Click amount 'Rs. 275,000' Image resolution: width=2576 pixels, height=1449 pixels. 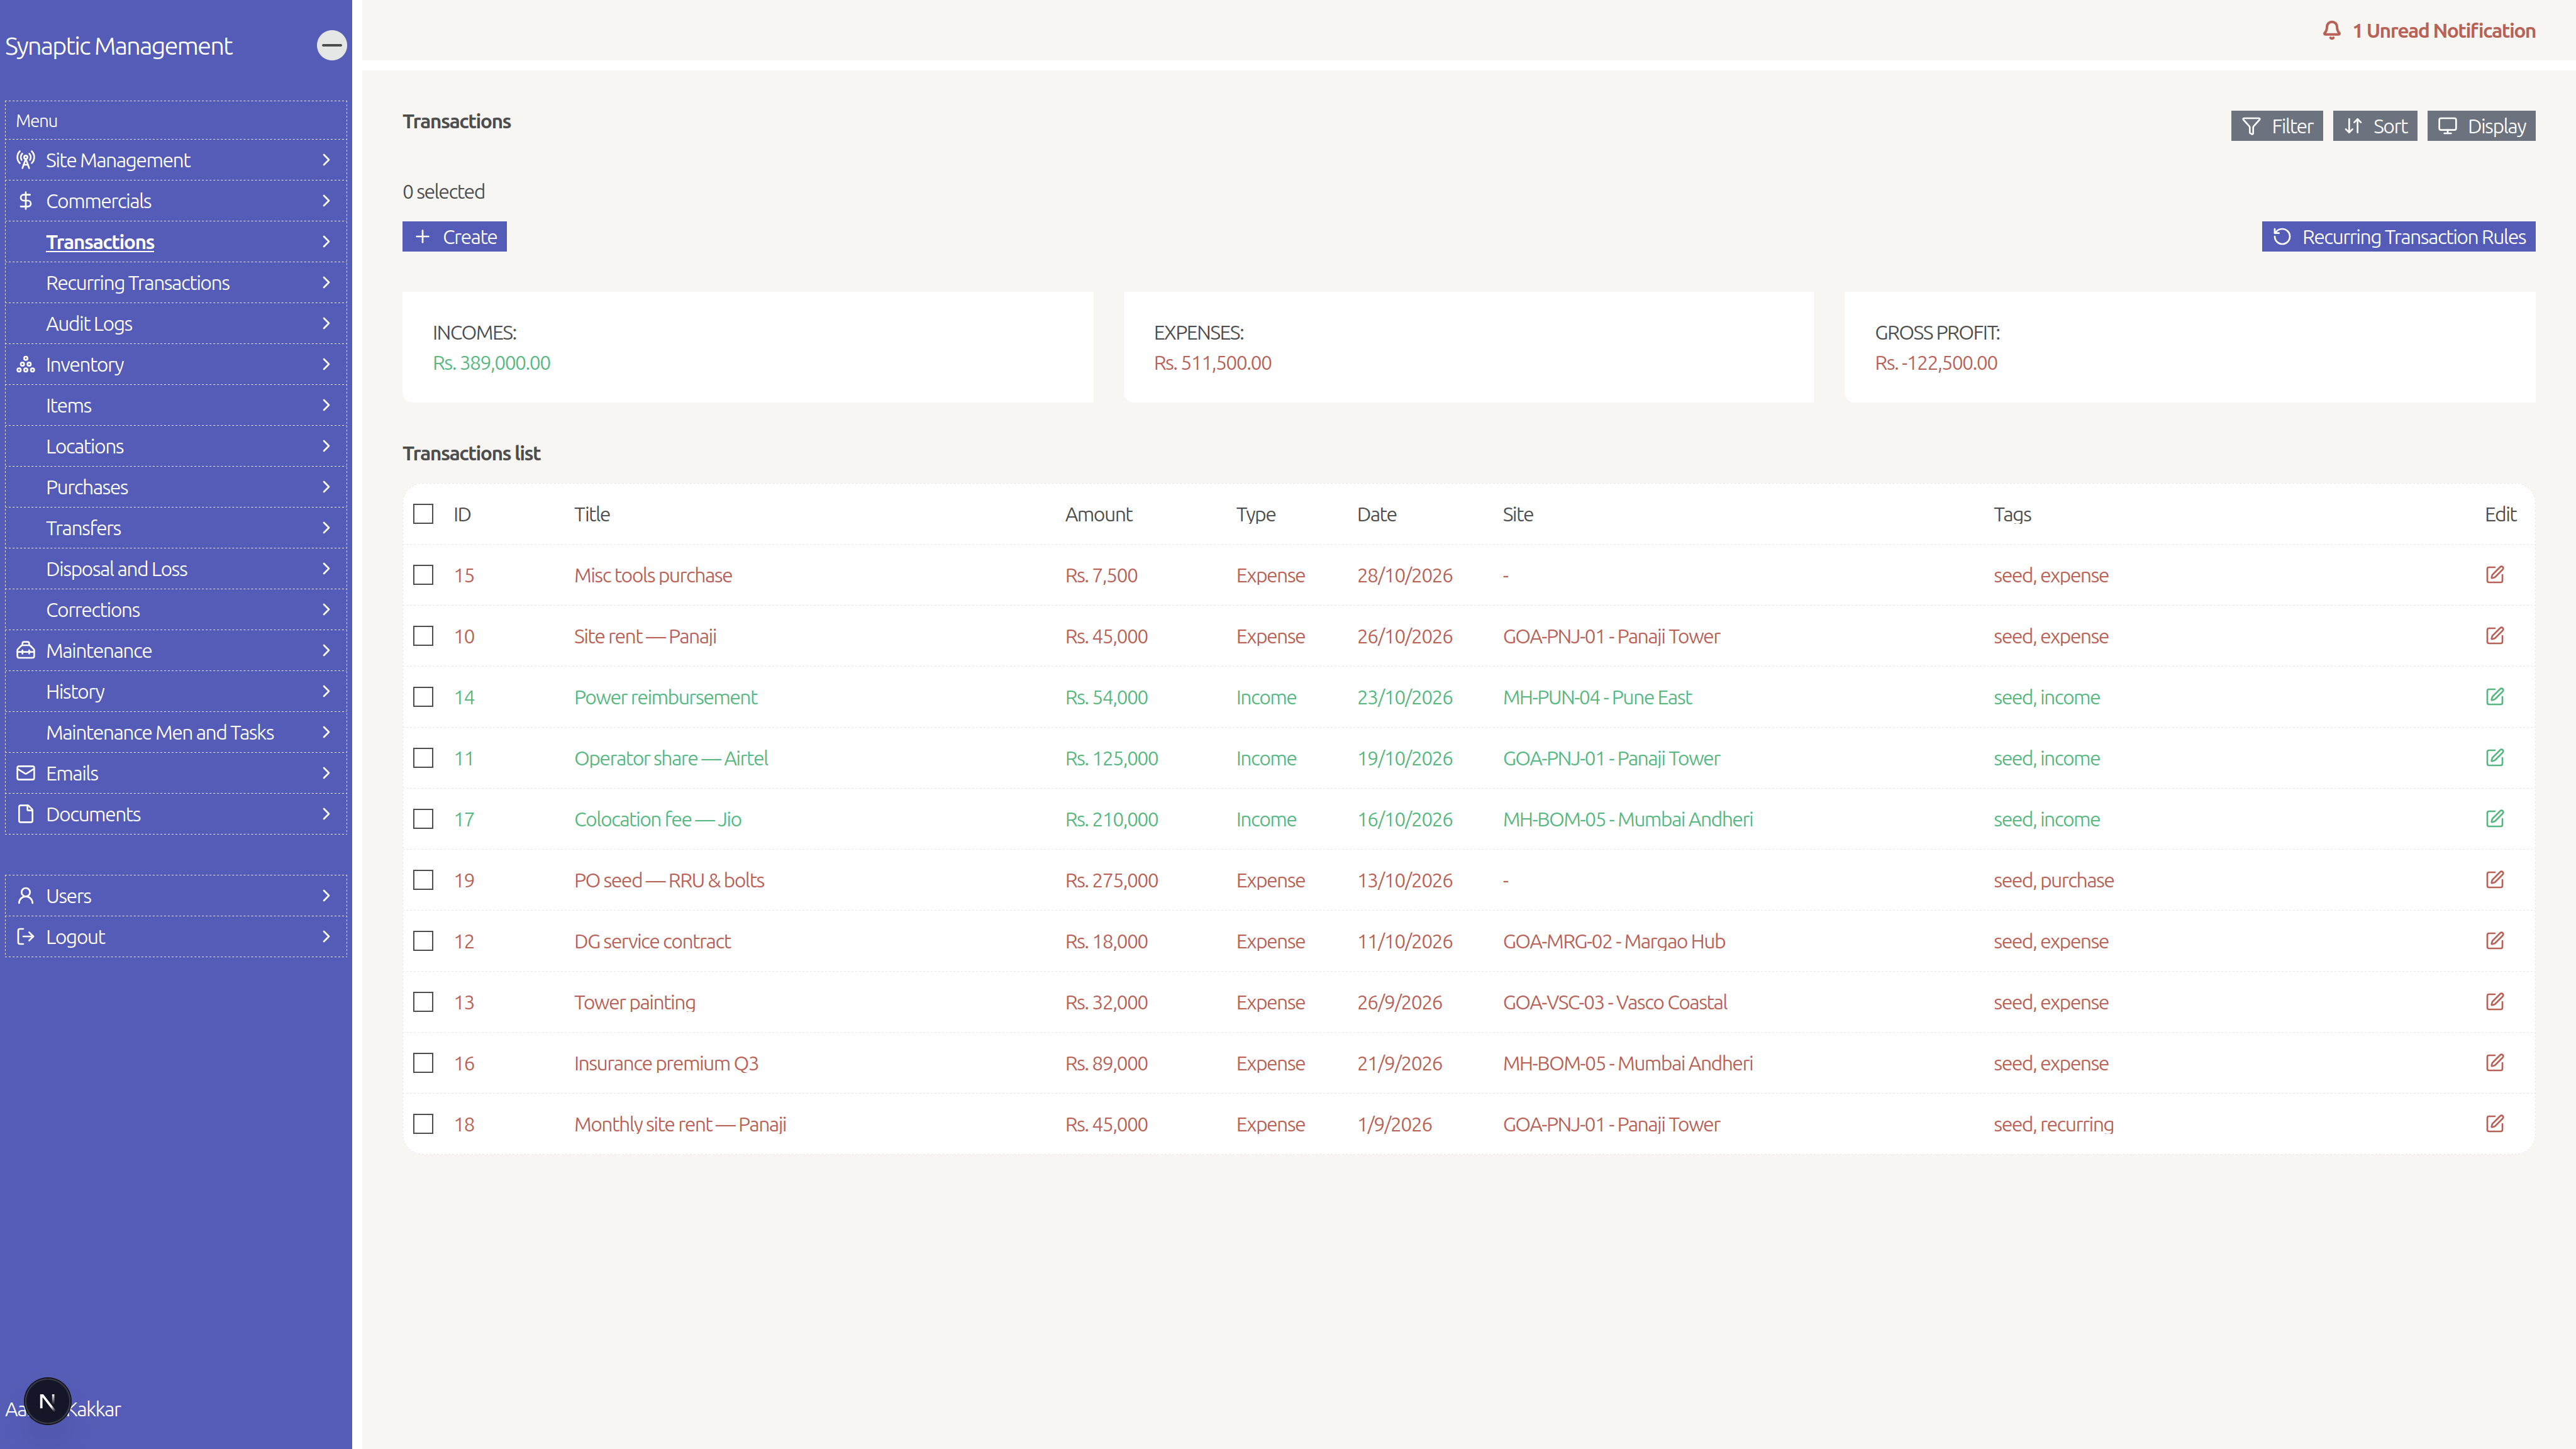1111,880
